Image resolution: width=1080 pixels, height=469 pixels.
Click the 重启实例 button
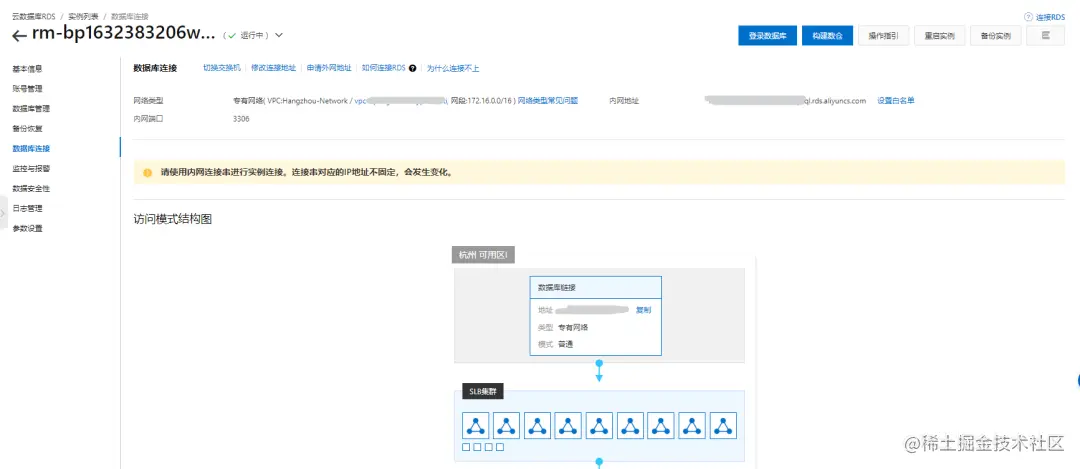939,36
